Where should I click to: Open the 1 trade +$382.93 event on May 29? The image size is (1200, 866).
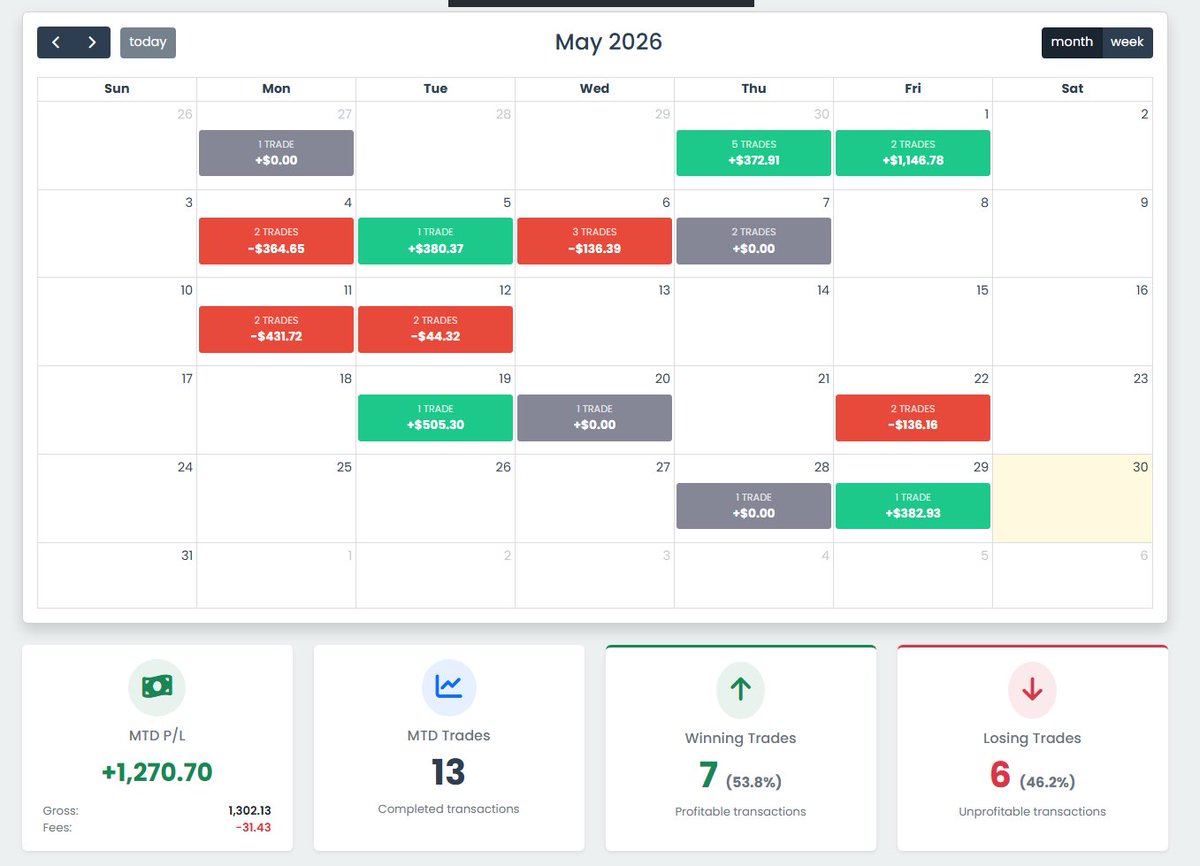tap(913, 505)
